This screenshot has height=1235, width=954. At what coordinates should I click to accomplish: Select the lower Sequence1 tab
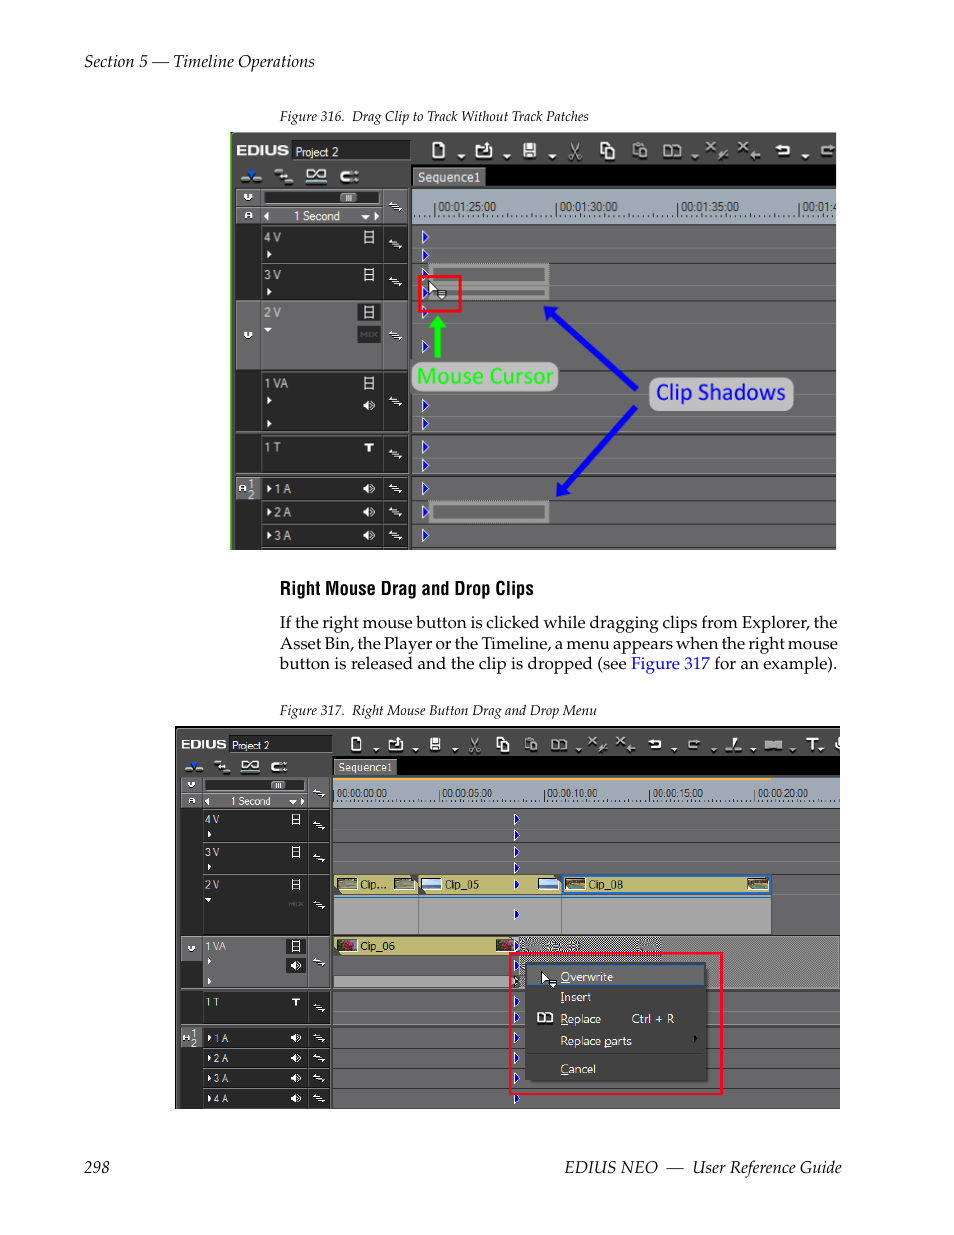point(365,767)
